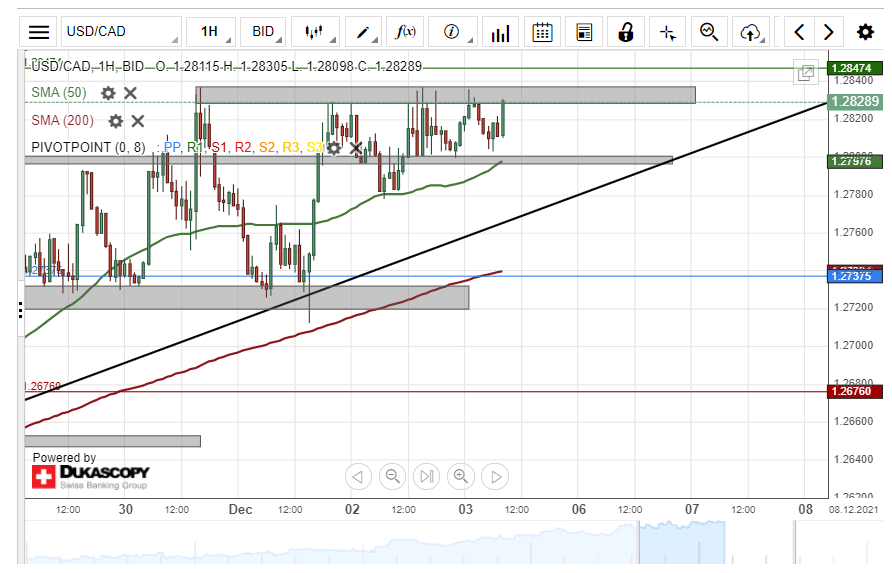Open the info cursor options
892x573 pixels.
[452, 32]
